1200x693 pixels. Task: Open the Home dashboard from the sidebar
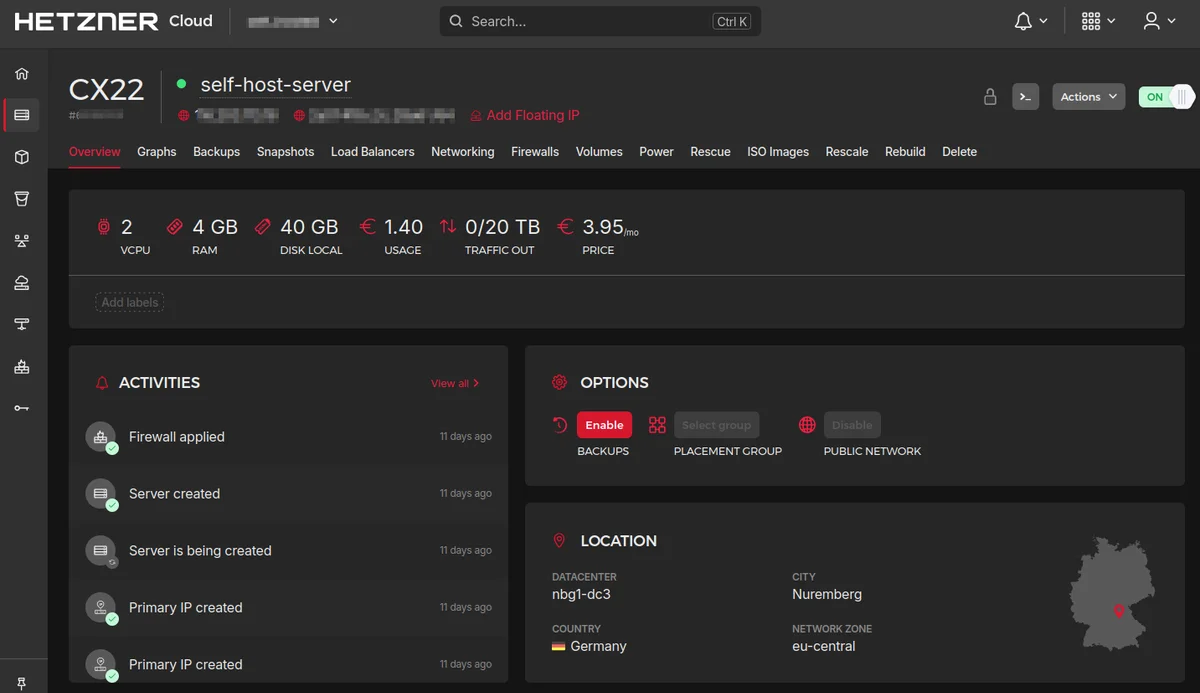(22, 73)
